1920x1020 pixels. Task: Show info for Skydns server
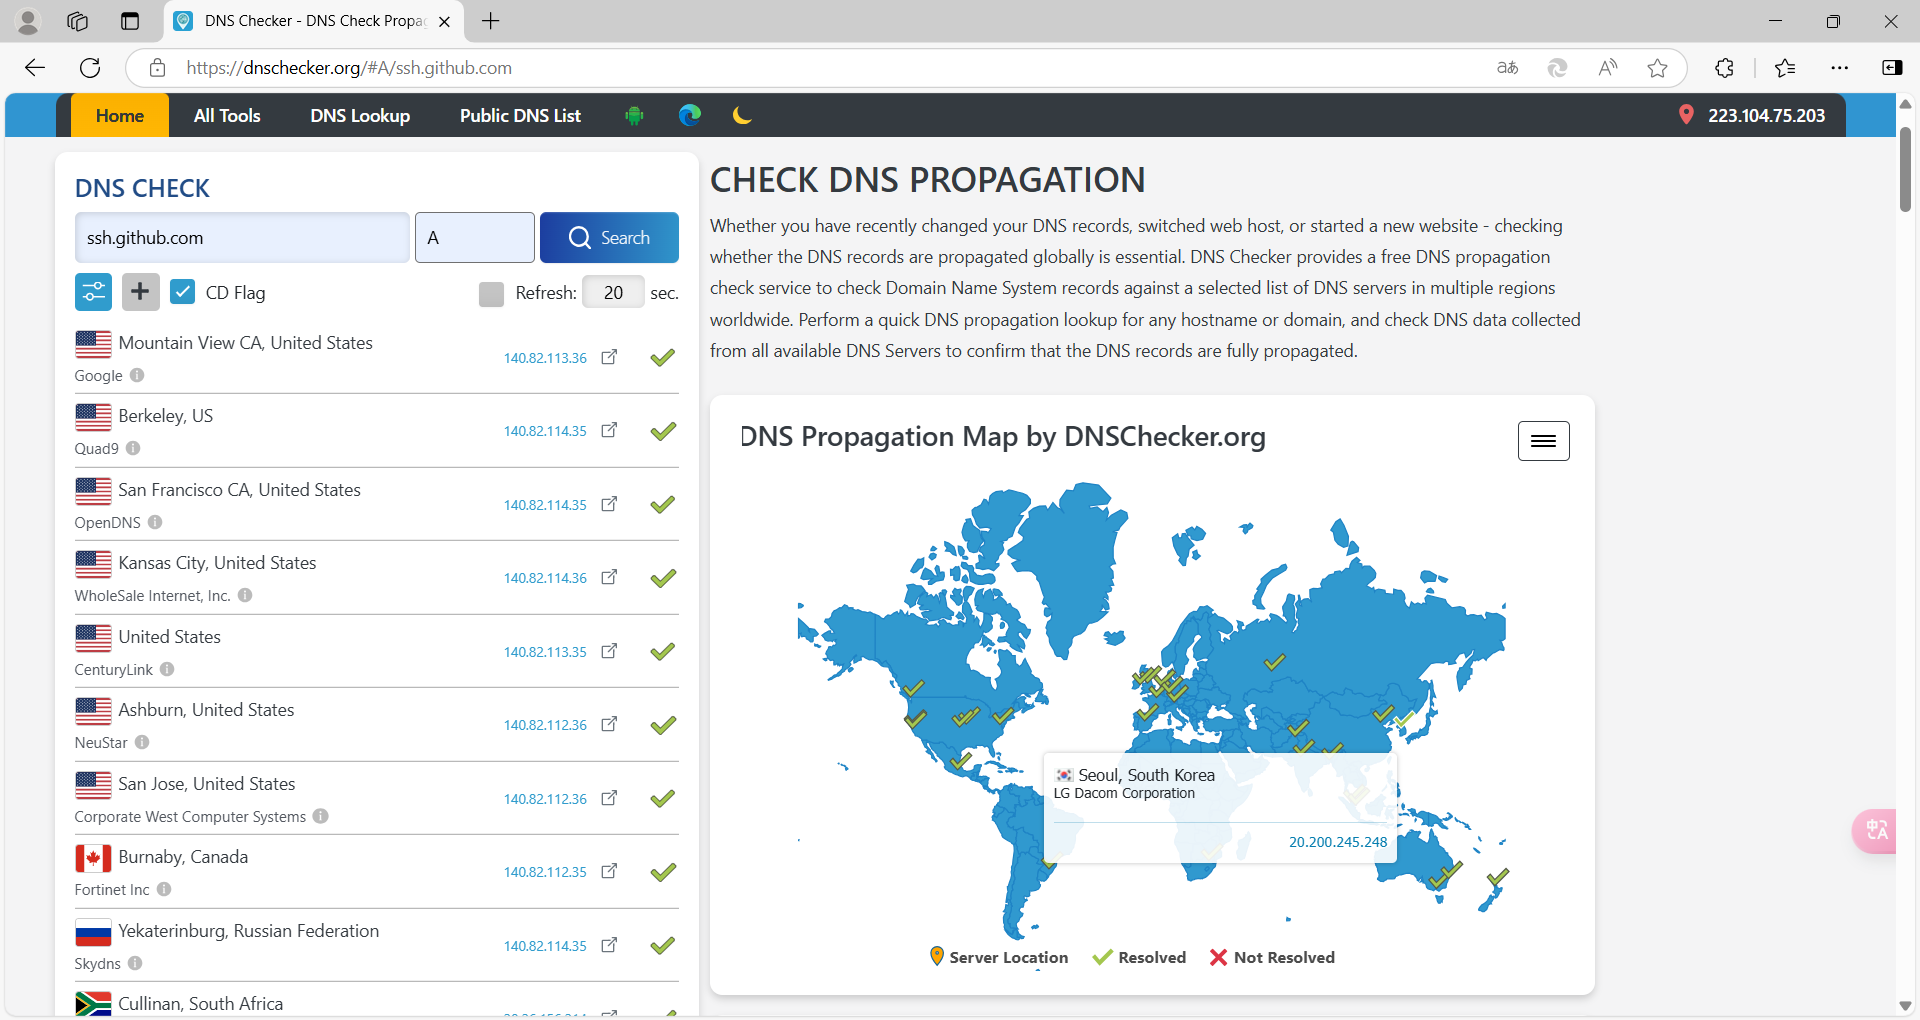click(135, 963)
